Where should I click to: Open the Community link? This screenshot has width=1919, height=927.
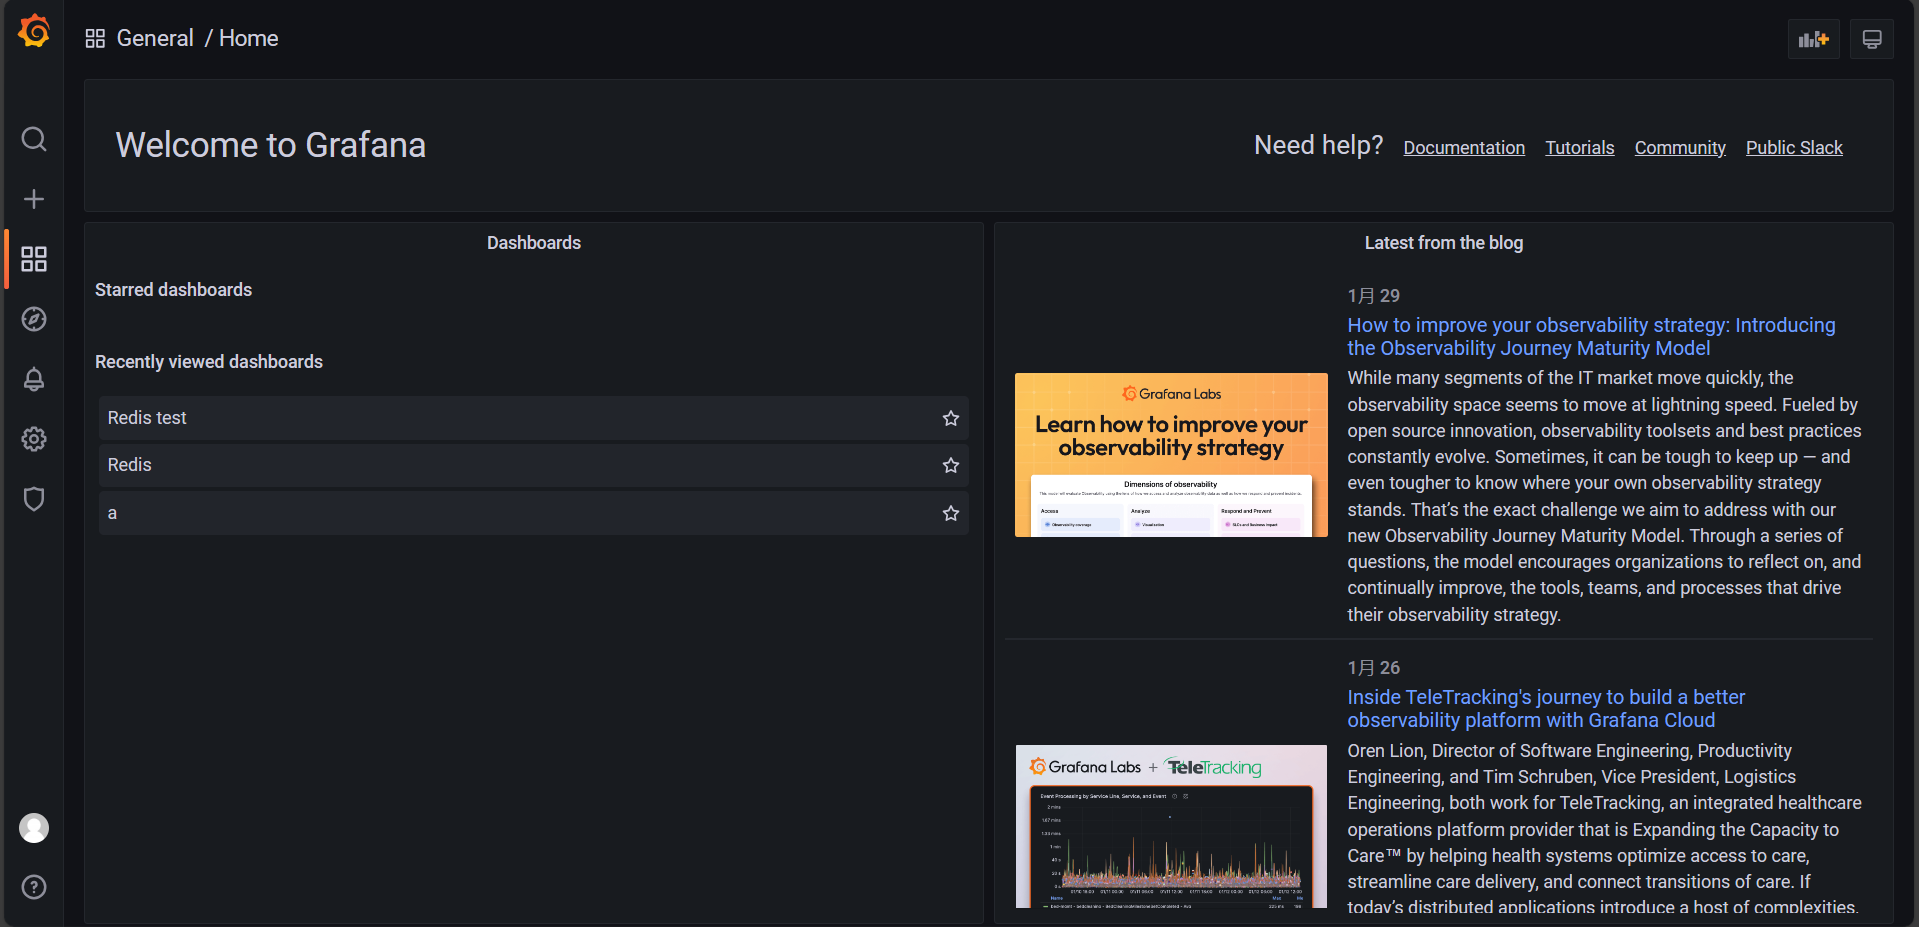point(1680,148)
